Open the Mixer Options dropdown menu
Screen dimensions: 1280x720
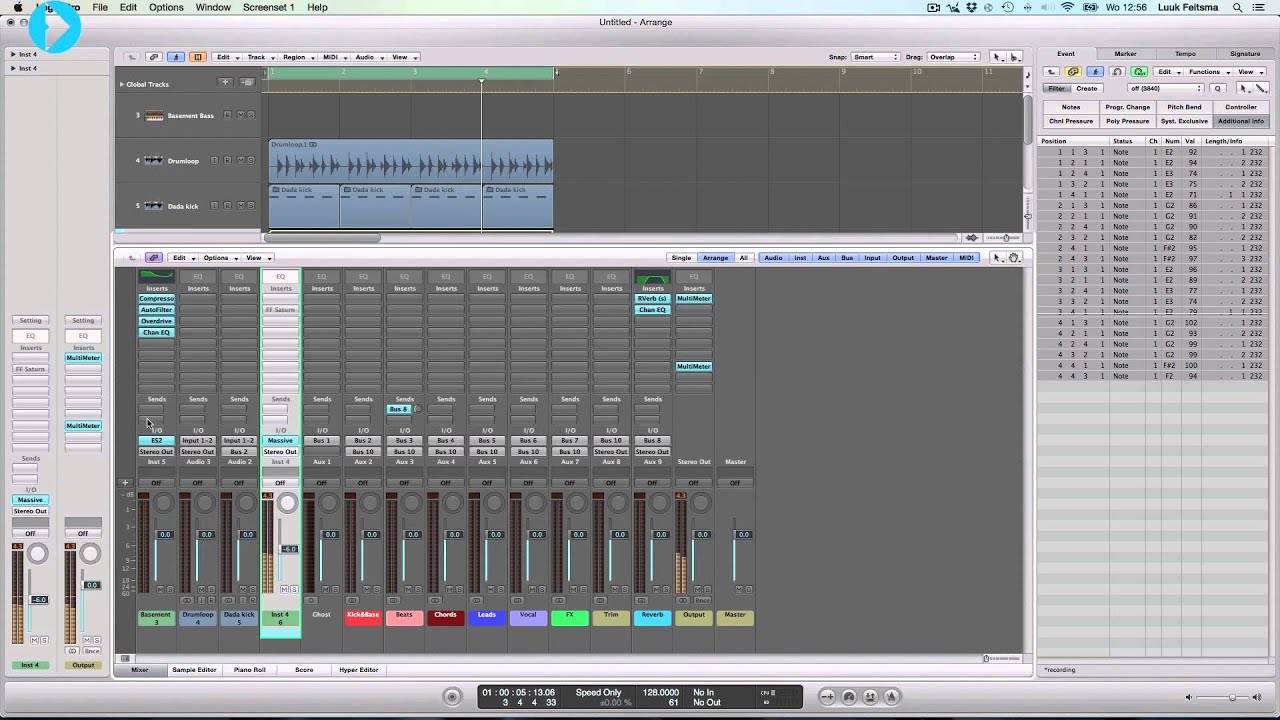pos(218,258)
